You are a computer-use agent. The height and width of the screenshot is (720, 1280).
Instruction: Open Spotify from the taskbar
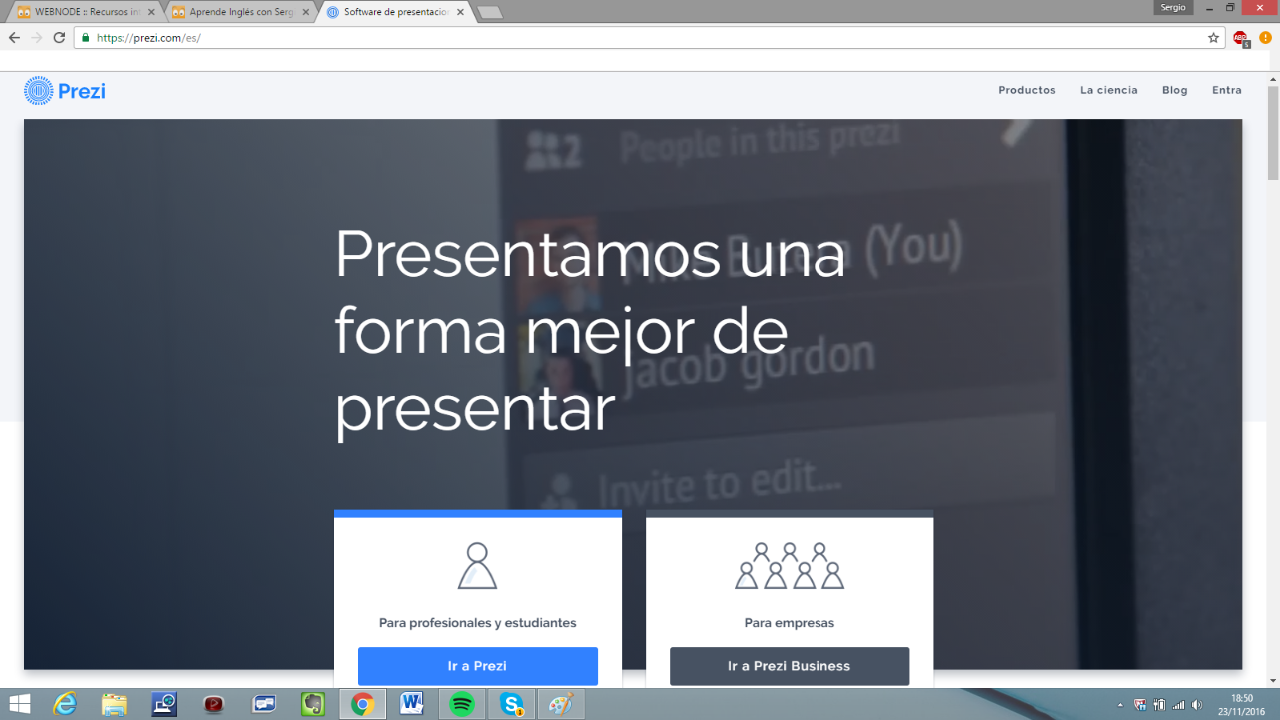(x=462, y=704)
